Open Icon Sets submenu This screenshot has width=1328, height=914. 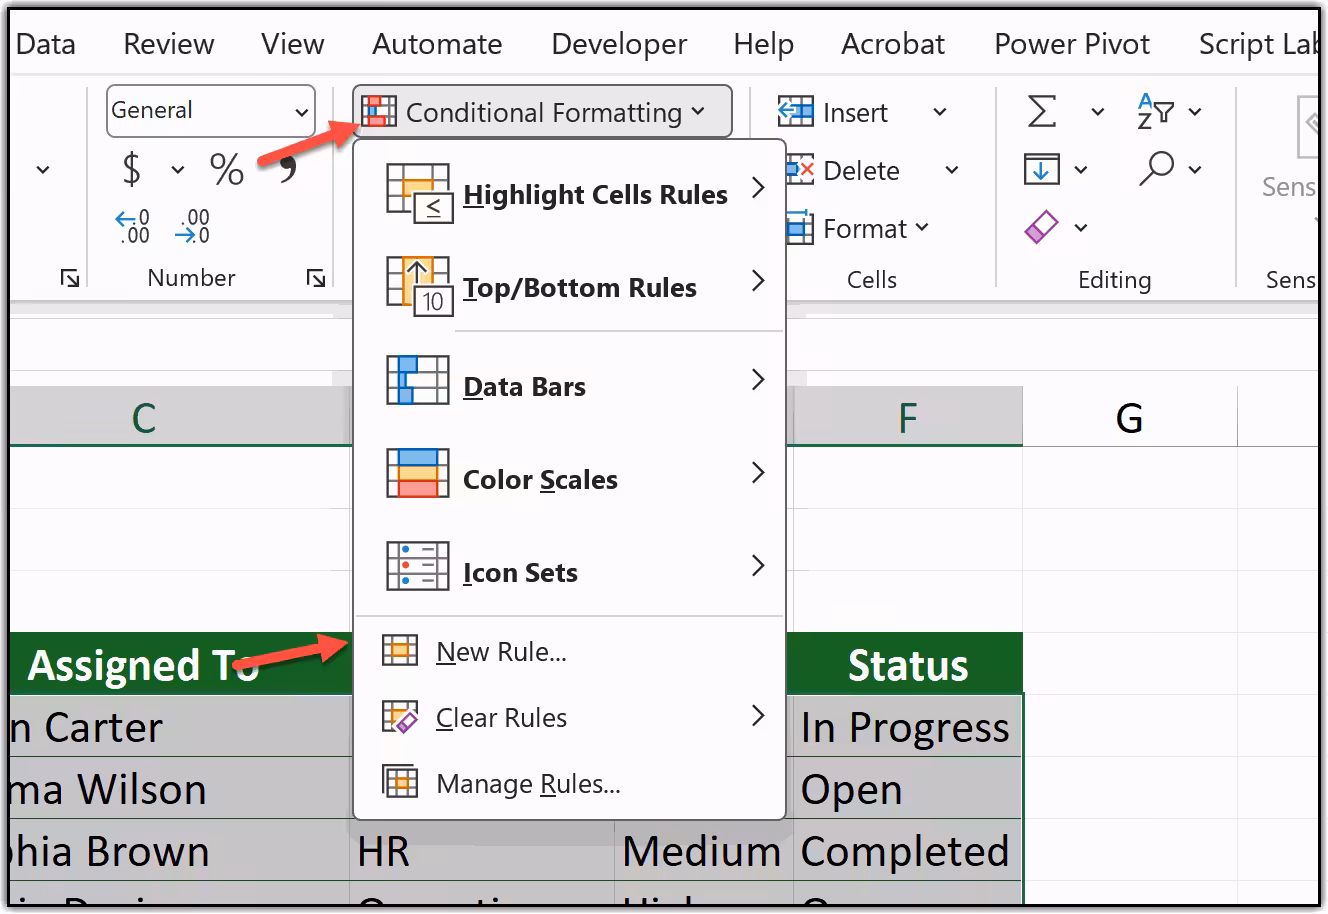pyautogui.click(x=570, y=571)
